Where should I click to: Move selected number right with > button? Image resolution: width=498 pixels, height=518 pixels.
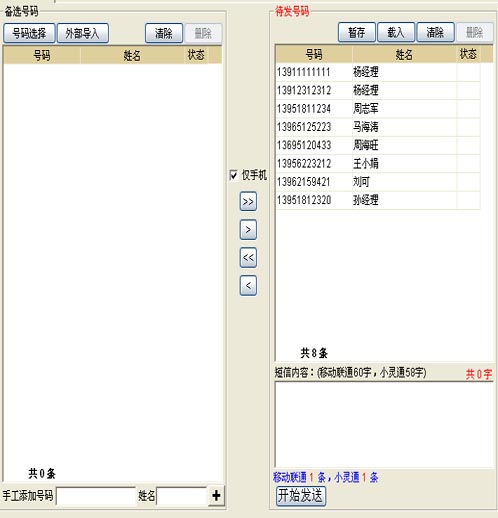(248, 229)
